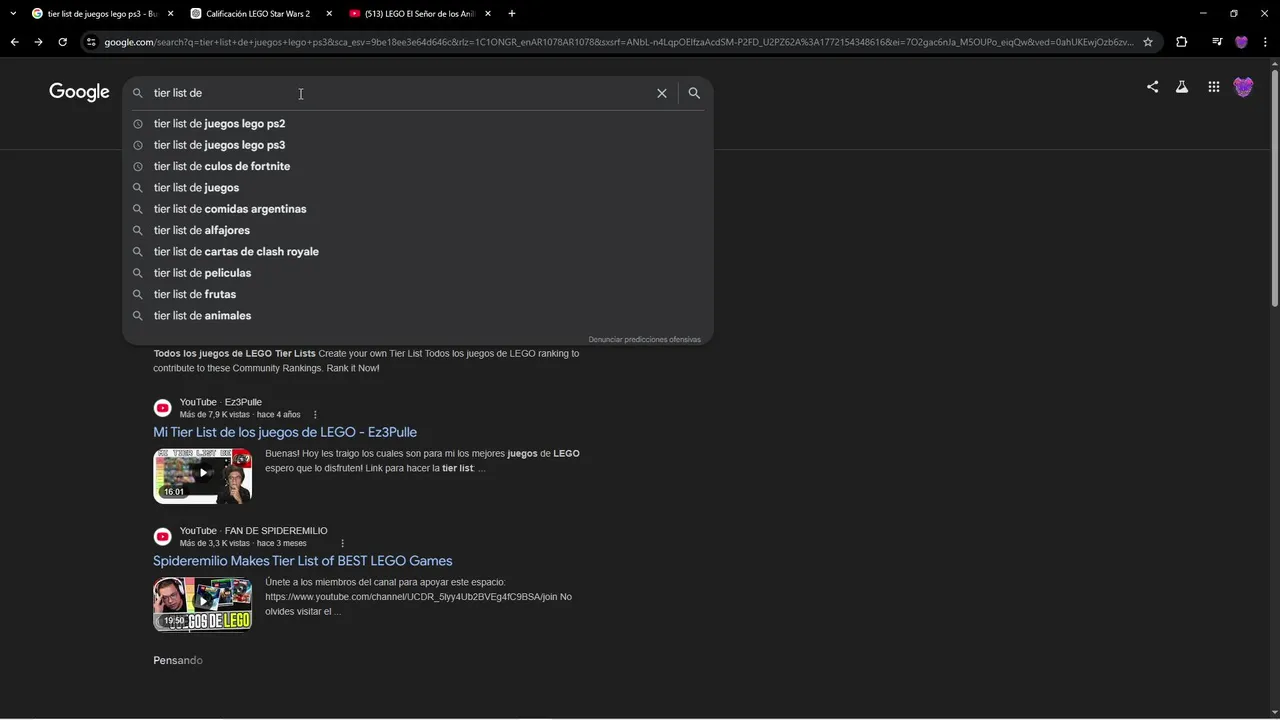Choose suggestion 'tier list de animales'
This screenshot has height=720, width=1280.
click(418, 316)
